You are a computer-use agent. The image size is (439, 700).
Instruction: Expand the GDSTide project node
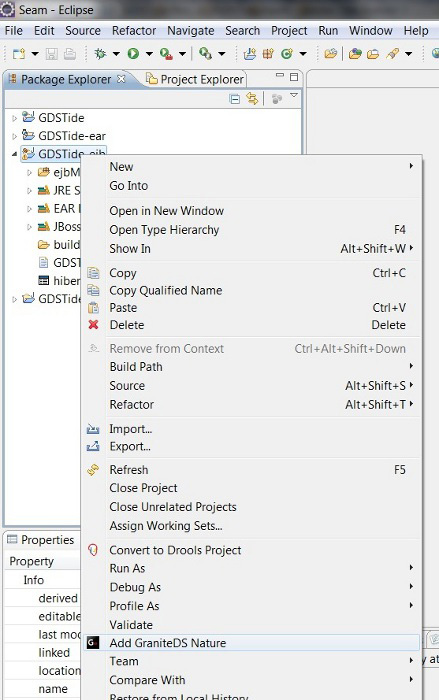(14, 118)
